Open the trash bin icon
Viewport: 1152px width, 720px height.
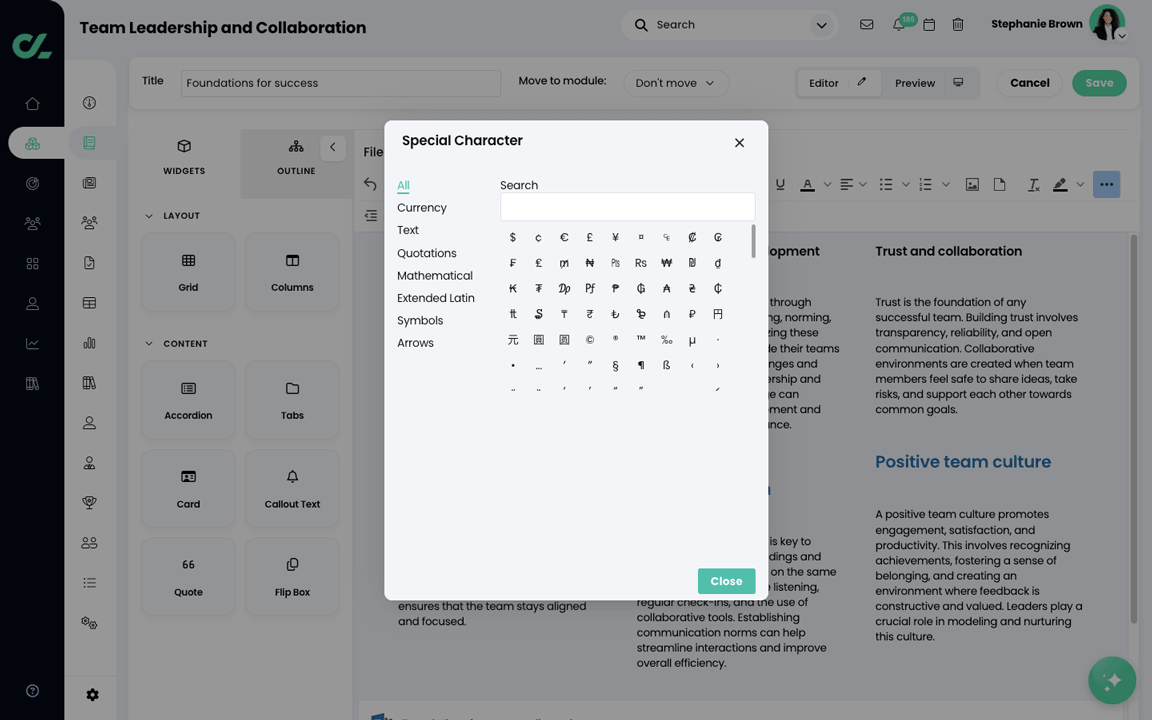click(958, 25)
